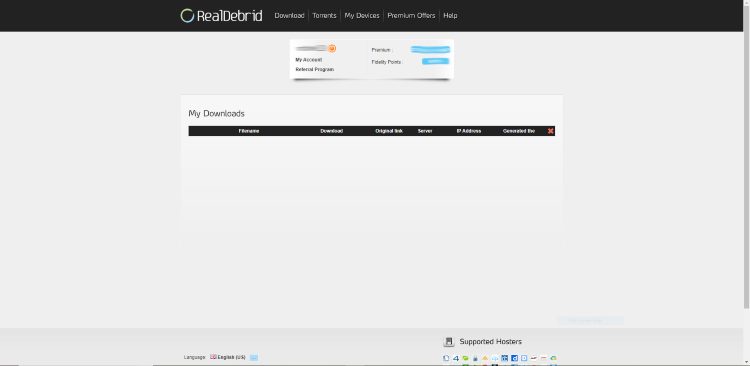Click the padlock hoster icon

475,358
